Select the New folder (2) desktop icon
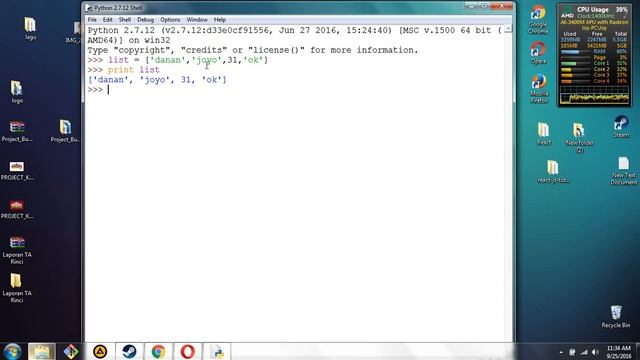 click(579, 138)
